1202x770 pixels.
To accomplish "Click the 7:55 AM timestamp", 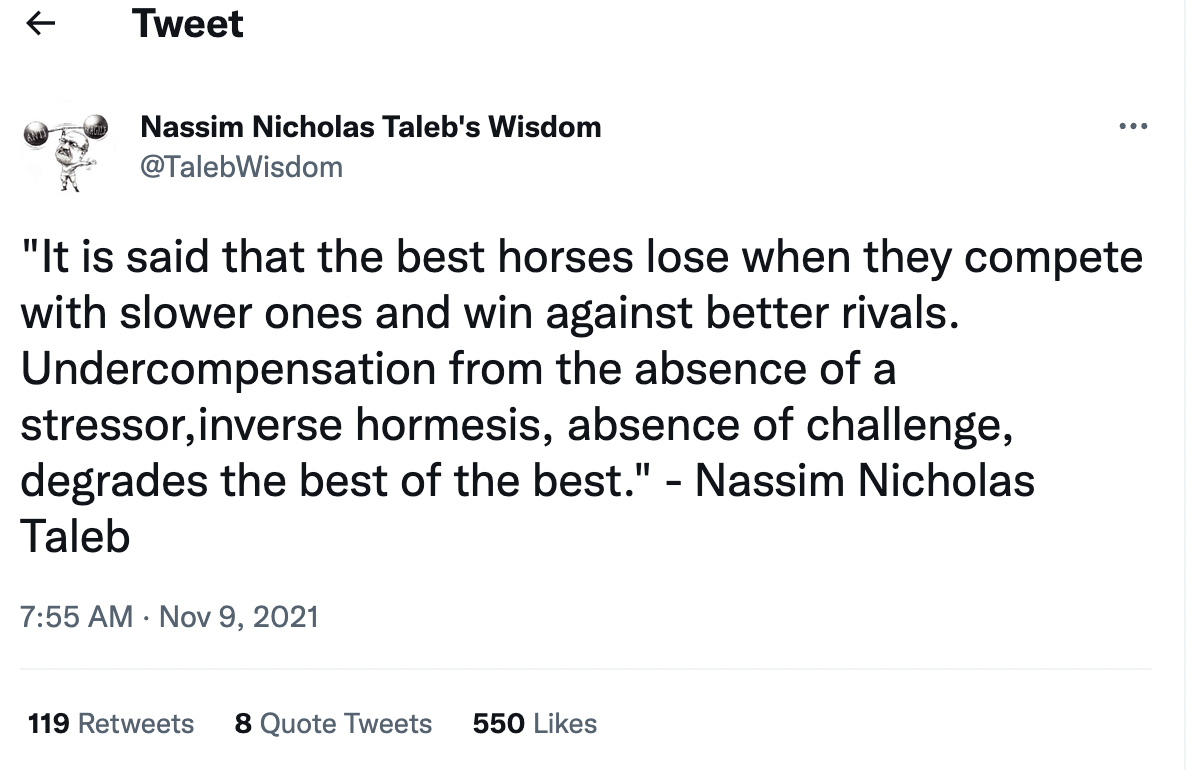I will pos(76,616).
